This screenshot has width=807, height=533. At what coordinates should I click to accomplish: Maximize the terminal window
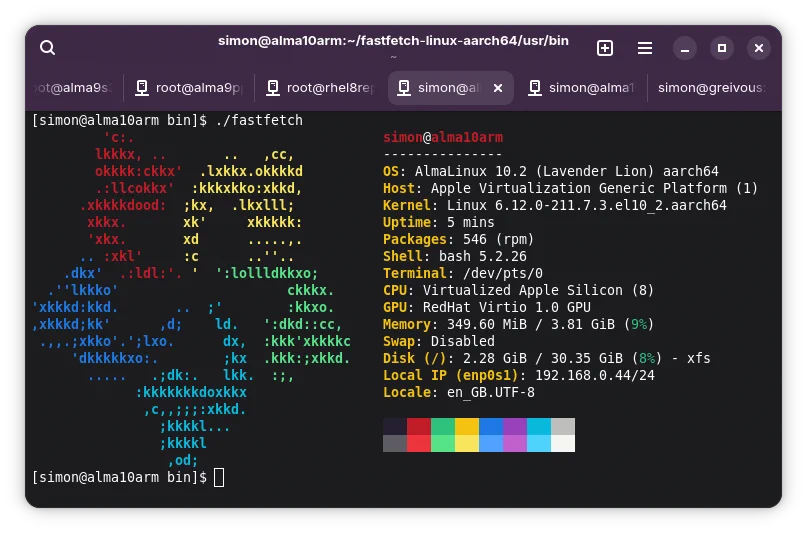pyautogui.click(x=722, y=48)
